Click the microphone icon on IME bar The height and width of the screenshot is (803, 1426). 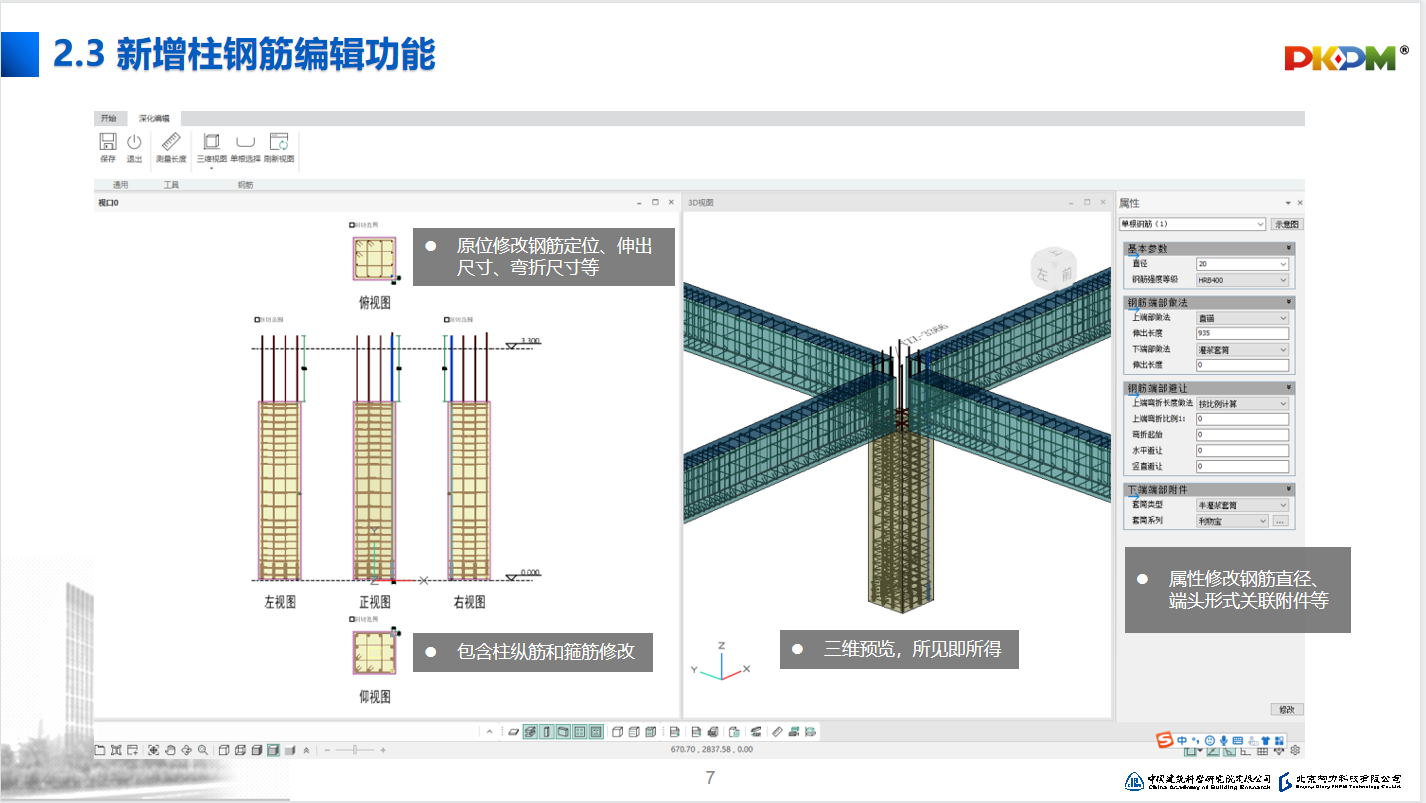pyautogui.click(x=1223, y=739)
